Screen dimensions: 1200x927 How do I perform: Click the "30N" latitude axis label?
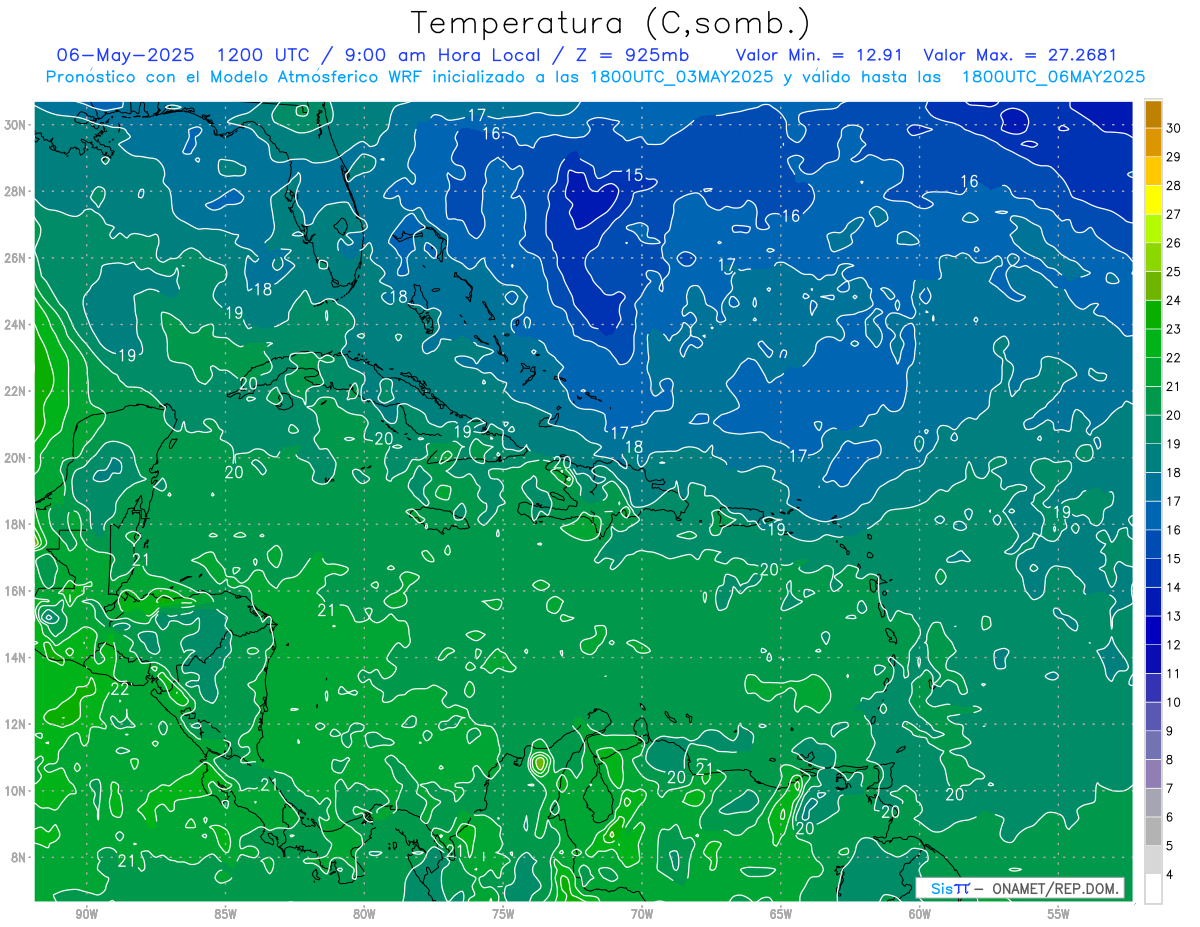pyautogui.click(x=16, y=125)
